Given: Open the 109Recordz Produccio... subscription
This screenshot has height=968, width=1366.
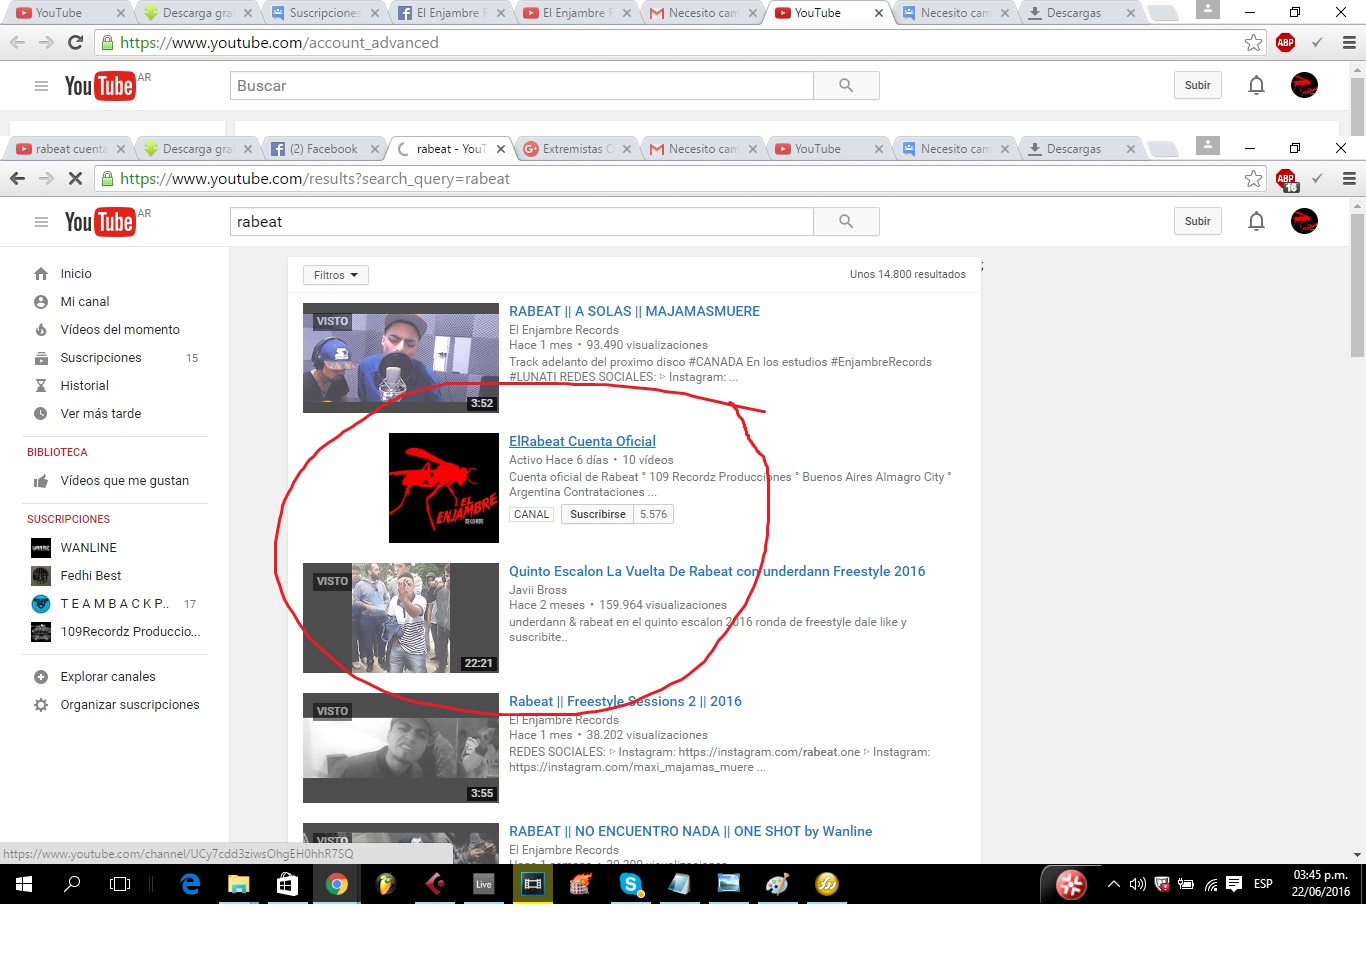Looking at the screenshot, I should 114,632.
